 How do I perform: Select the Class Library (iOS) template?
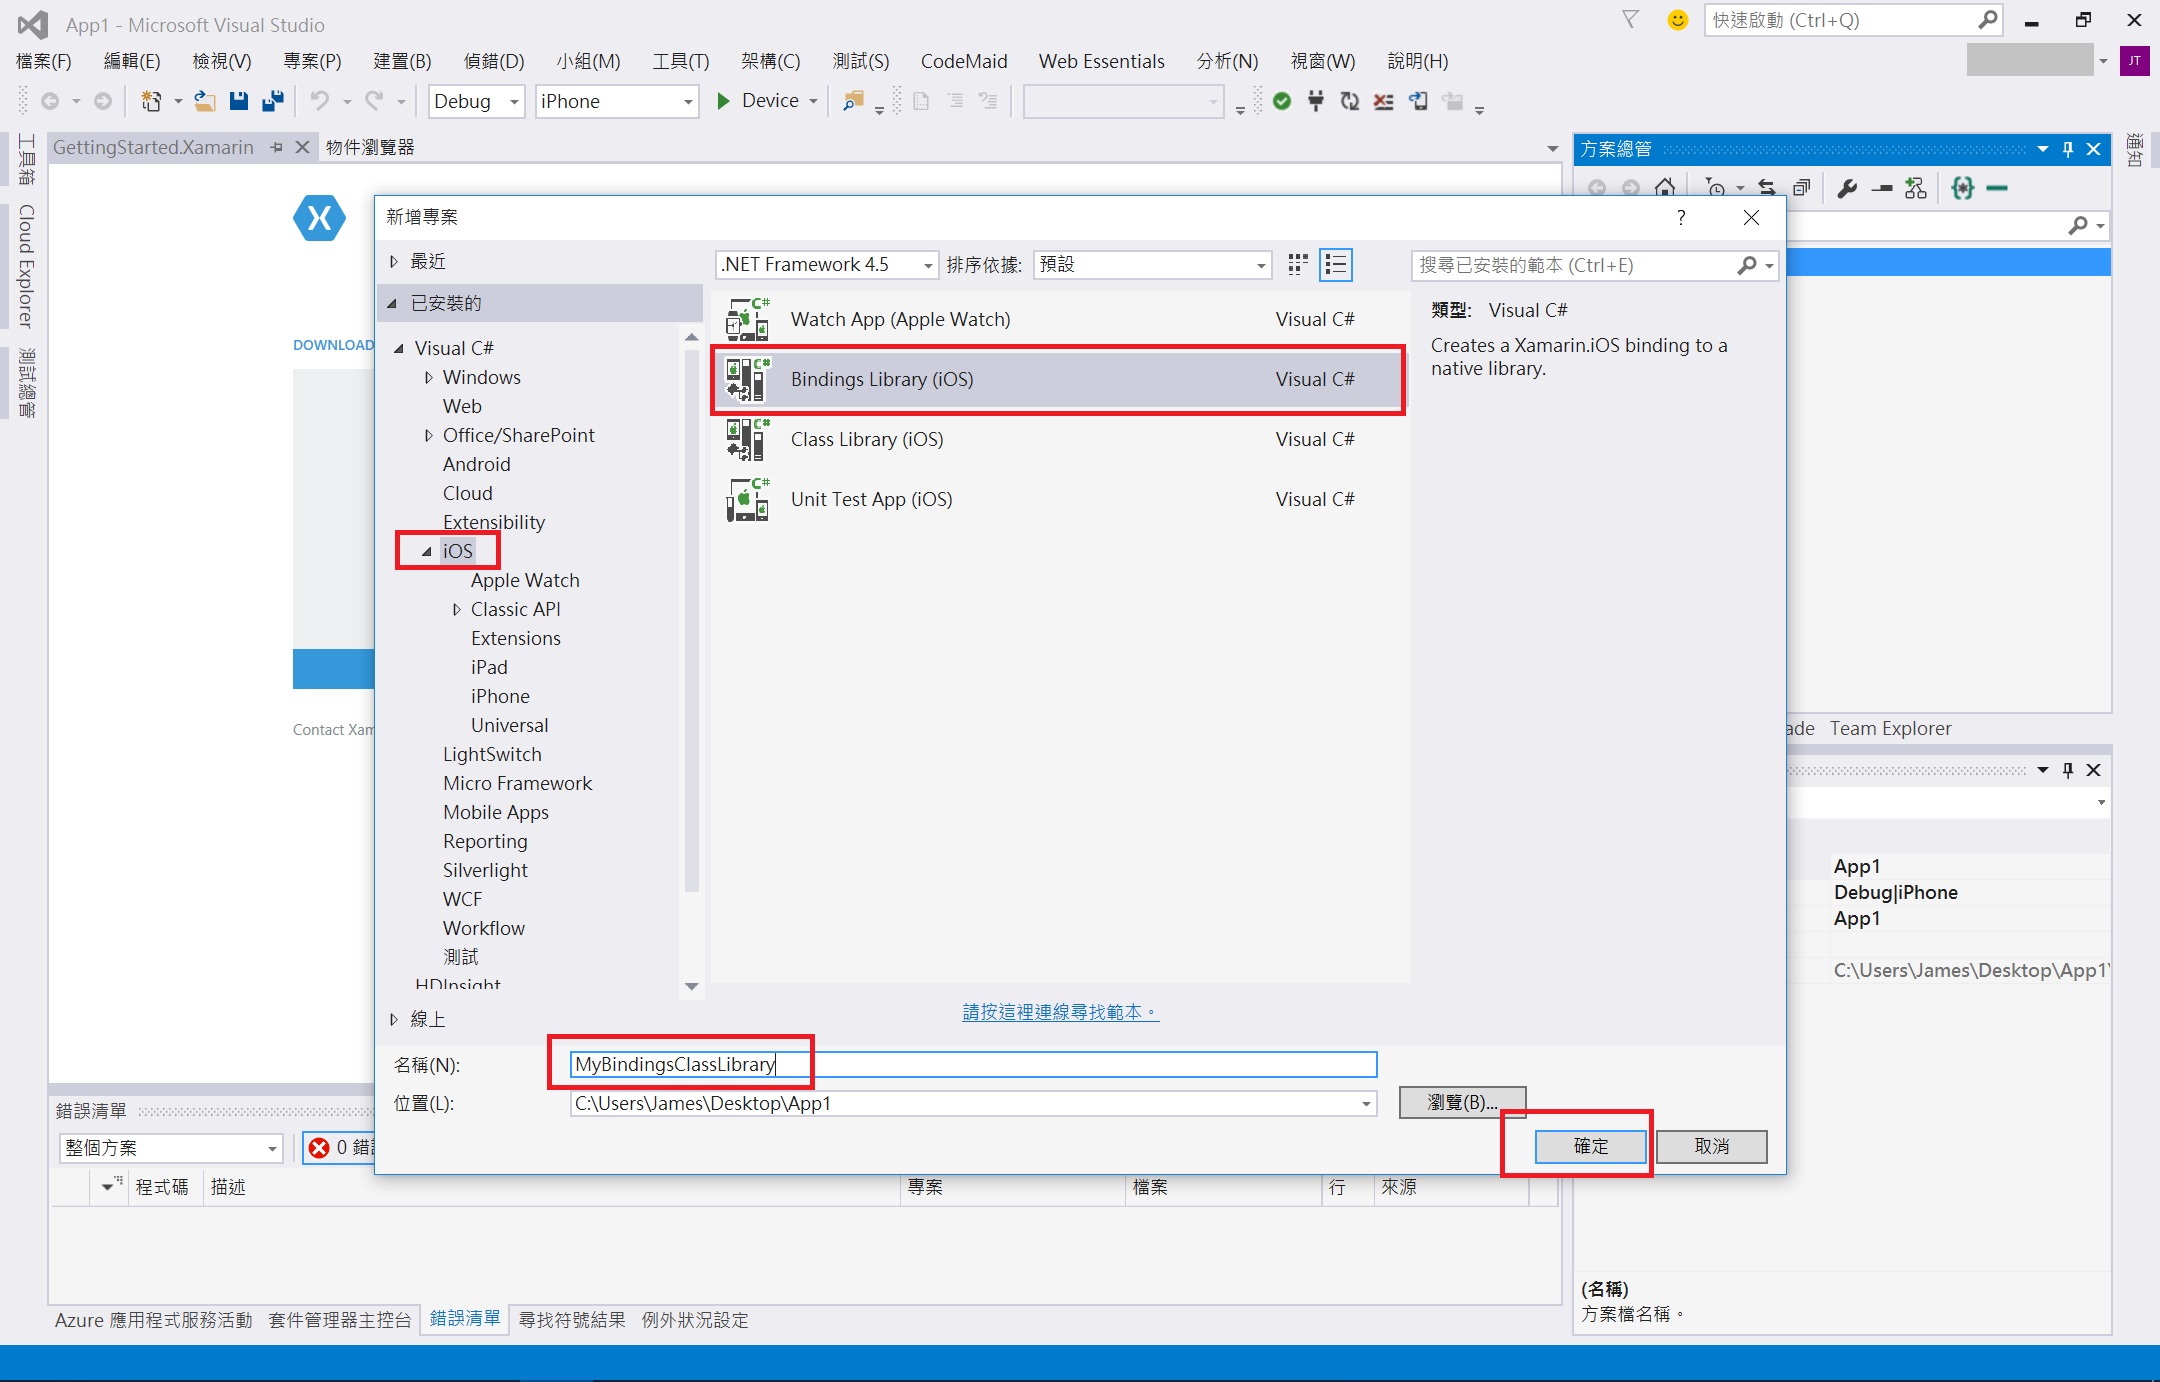tap(1058, 439)
